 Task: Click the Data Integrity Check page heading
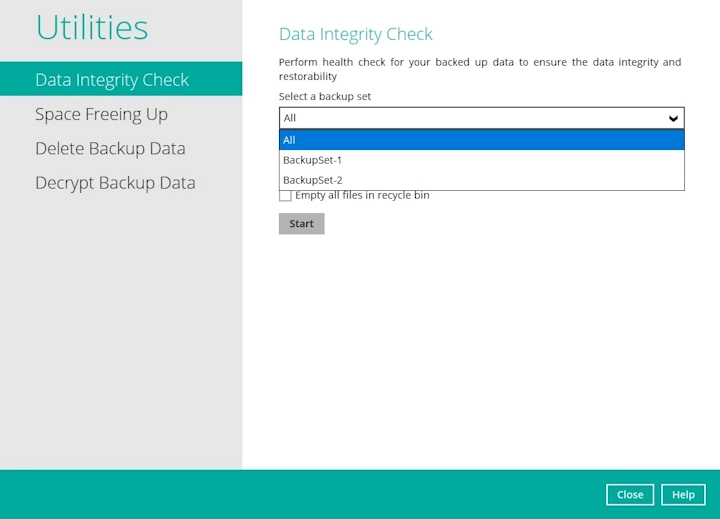coord(355,34)
